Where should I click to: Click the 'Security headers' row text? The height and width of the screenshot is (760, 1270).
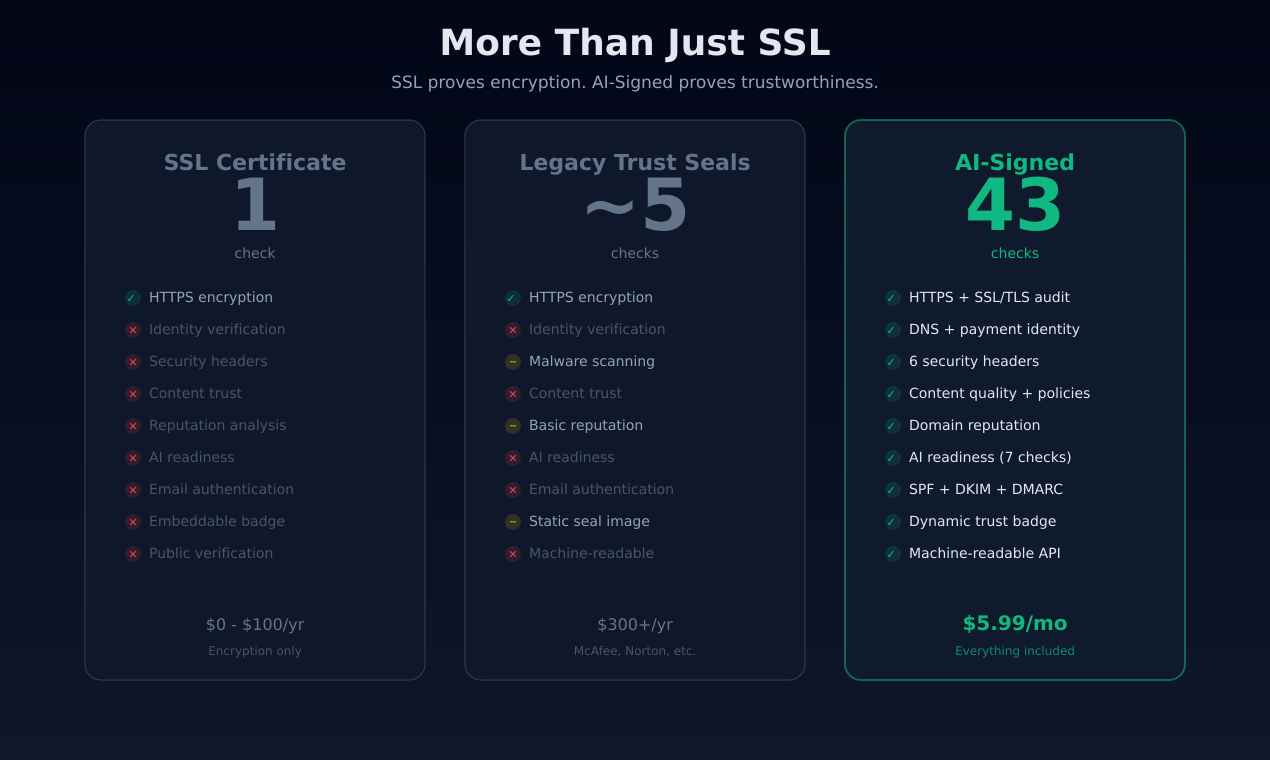[x=208, y=362]
